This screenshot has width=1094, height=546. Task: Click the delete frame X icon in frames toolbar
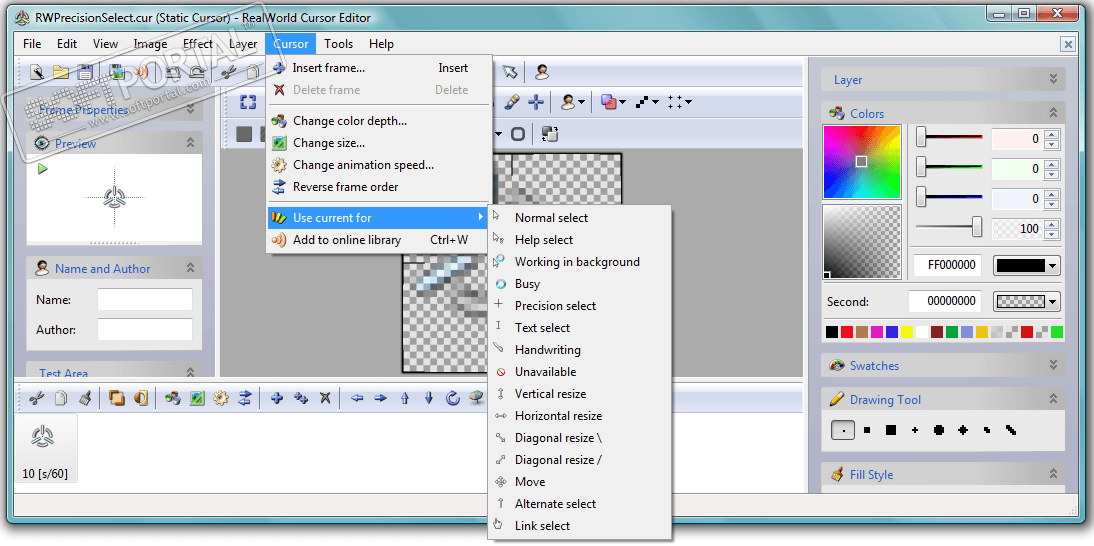click(324, 398)
